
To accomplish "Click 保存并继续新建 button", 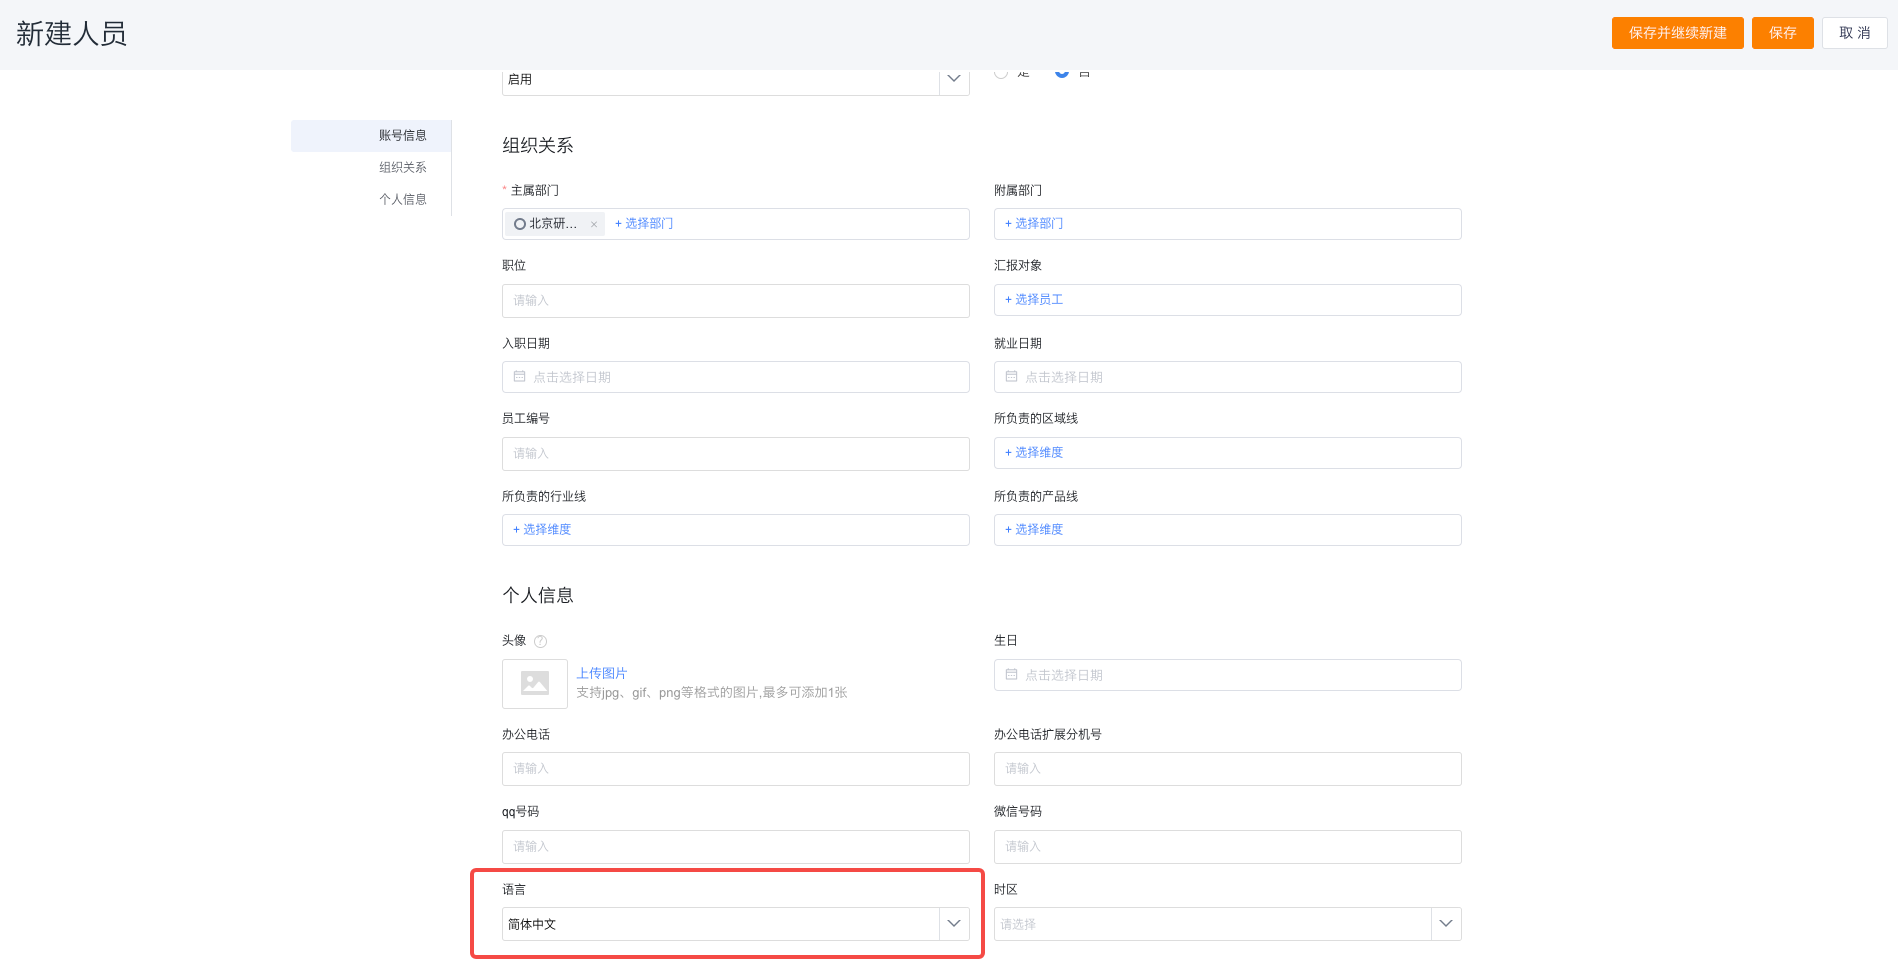I will point(1677,33).
